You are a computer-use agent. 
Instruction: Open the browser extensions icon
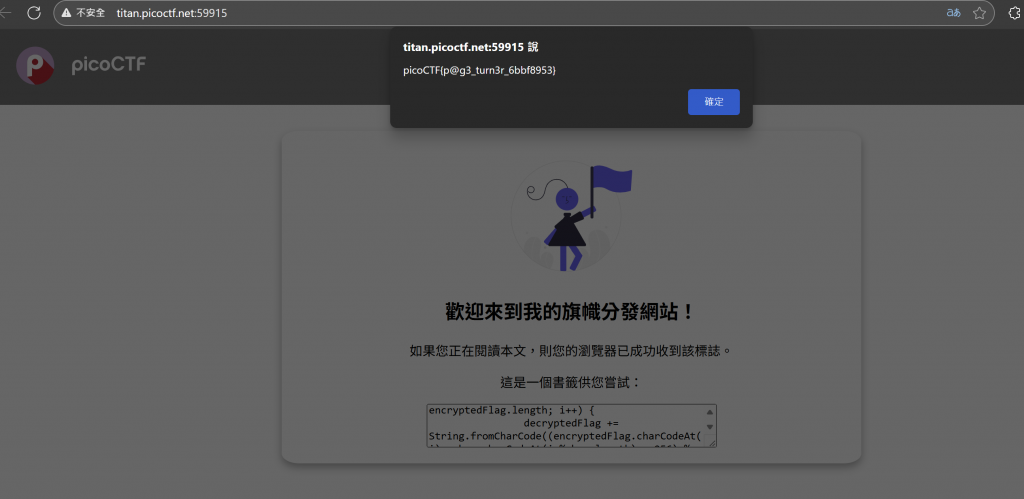point(1016,12)
